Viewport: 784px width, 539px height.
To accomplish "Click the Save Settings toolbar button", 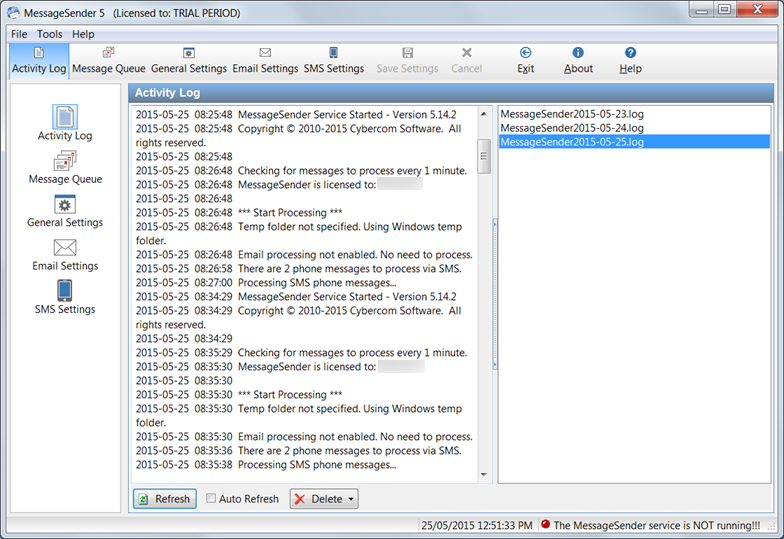I will pos(407,61).
